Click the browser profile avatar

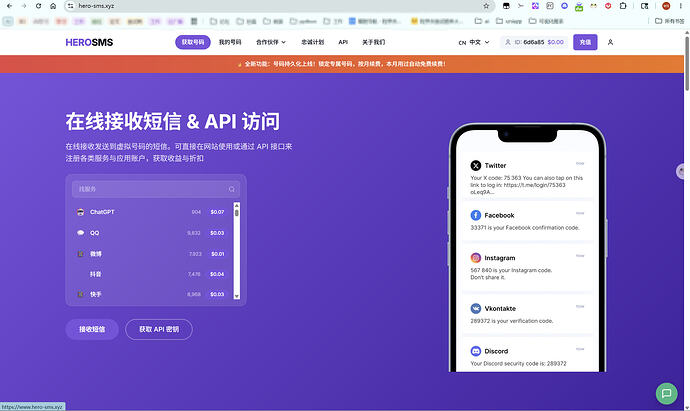[666, 6]
